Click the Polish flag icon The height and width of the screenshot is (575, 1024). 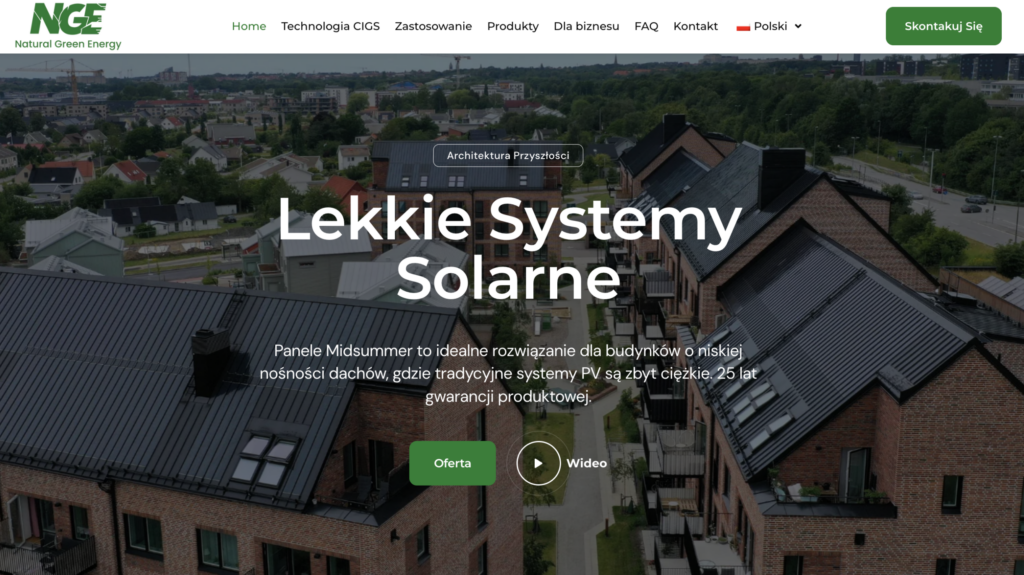tap(743, 27)
